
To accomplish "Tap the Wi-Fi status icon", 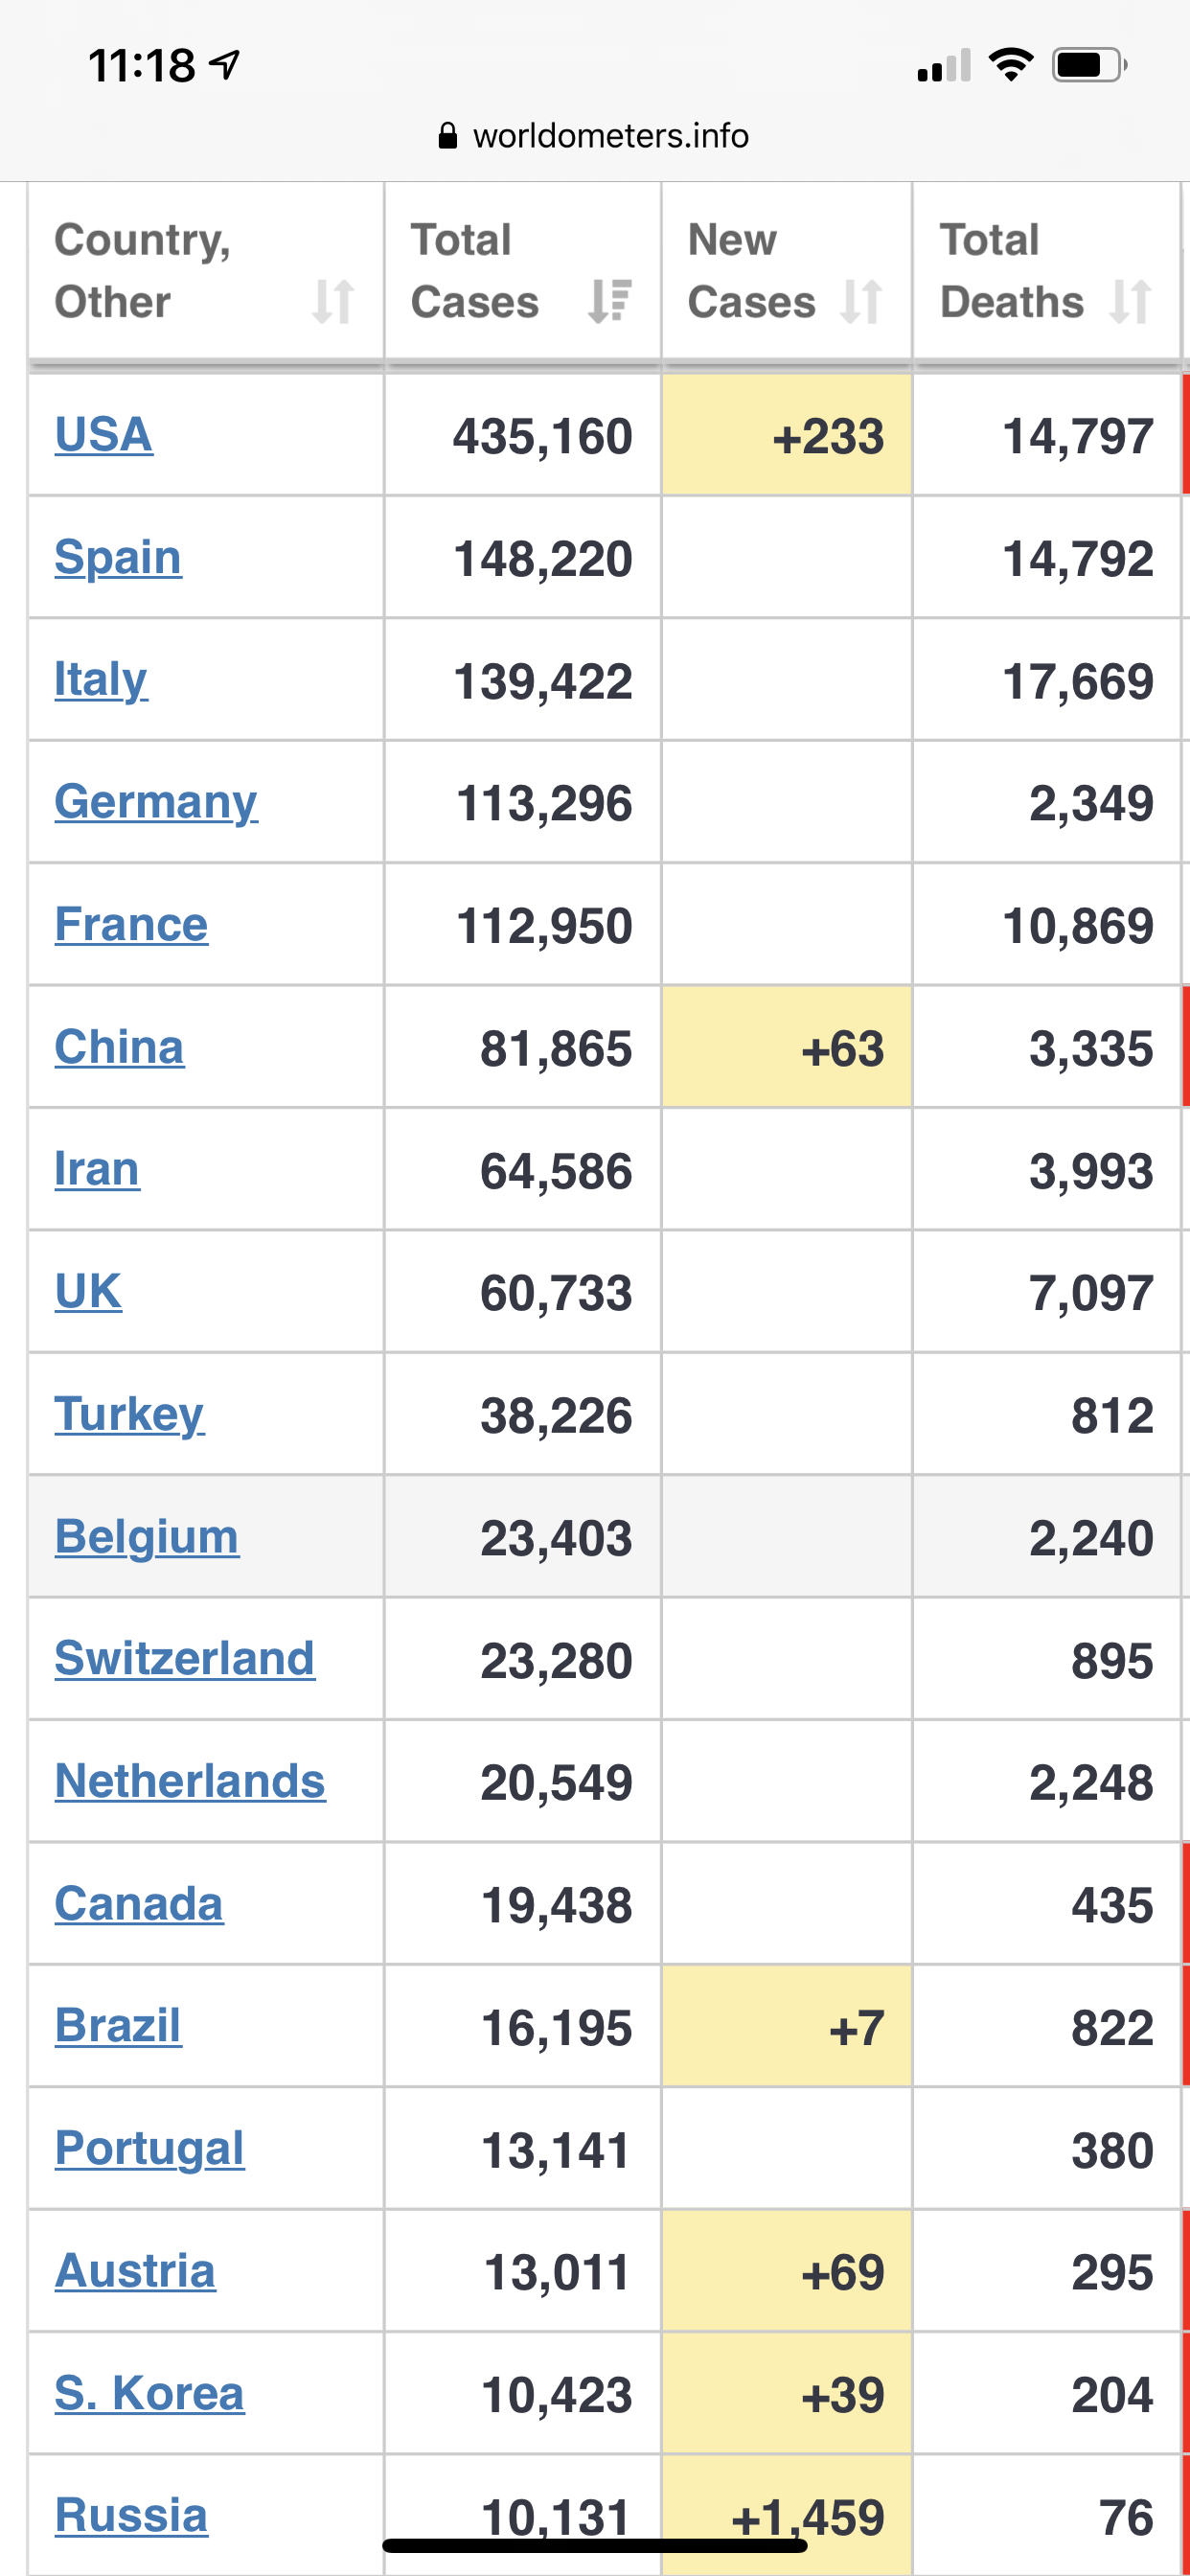I will pos(1010,65).
